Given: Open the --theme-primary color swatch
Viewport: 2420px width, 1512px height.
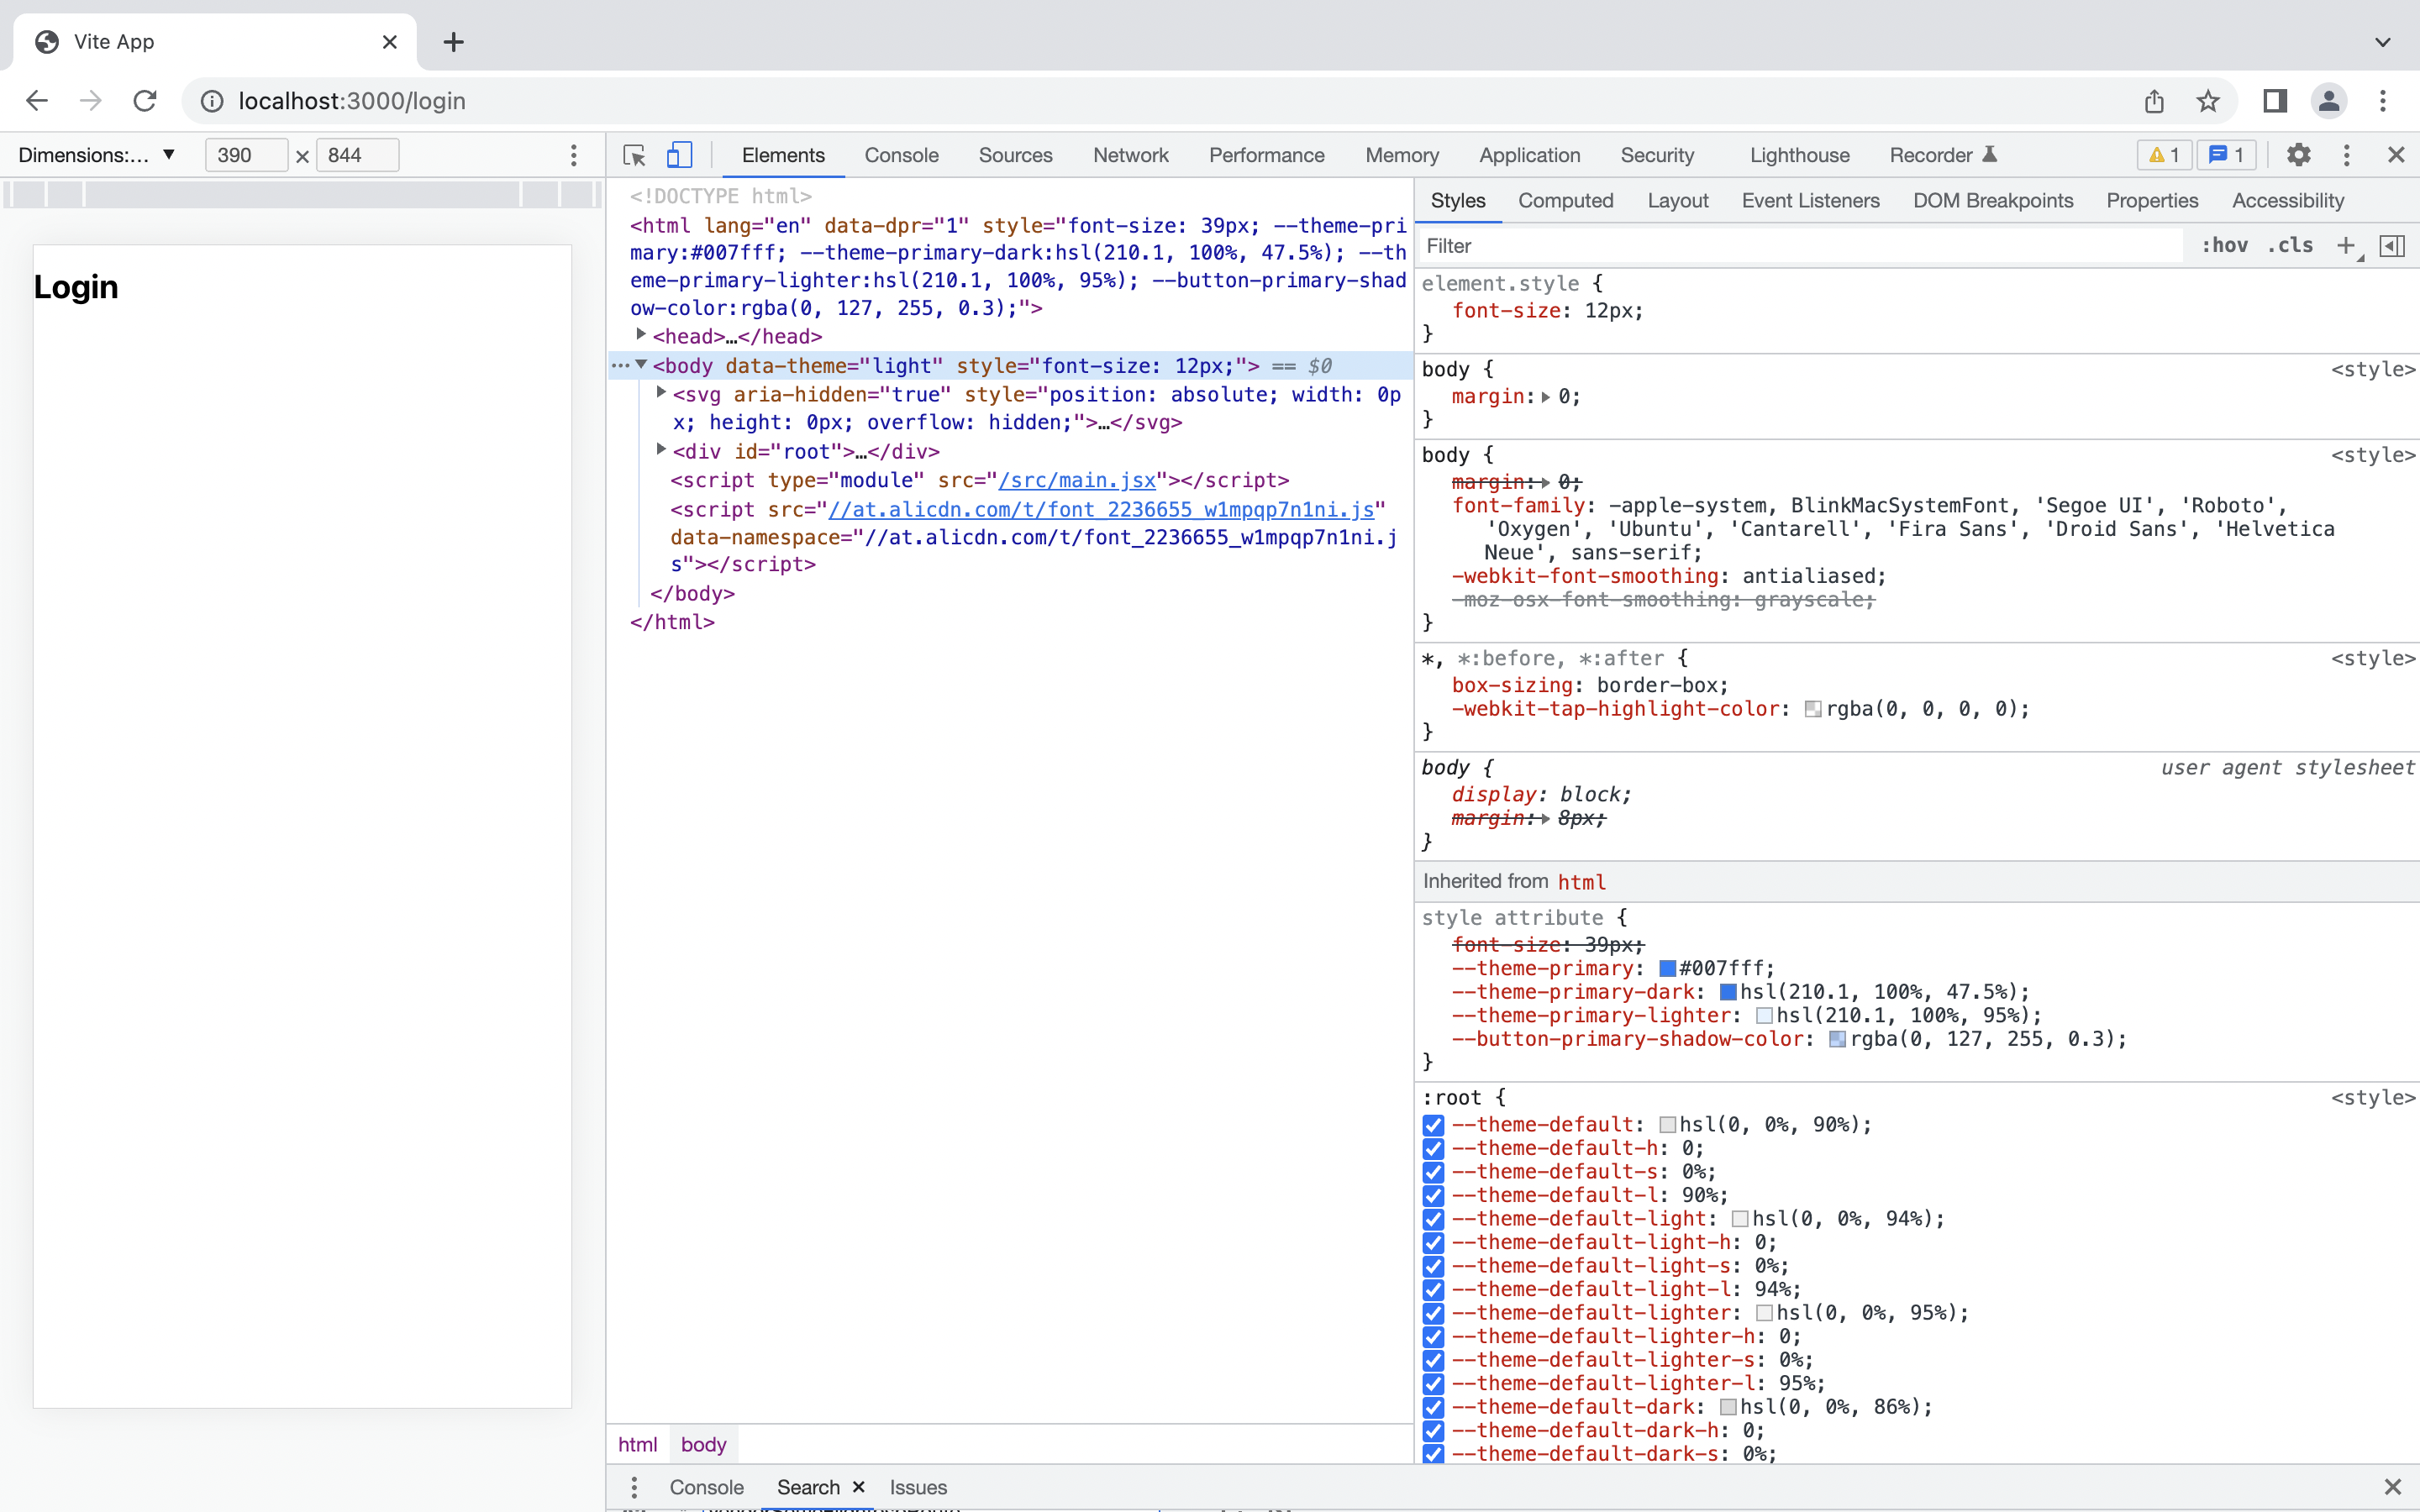Looking at the screenshot, I should 1667,969.
